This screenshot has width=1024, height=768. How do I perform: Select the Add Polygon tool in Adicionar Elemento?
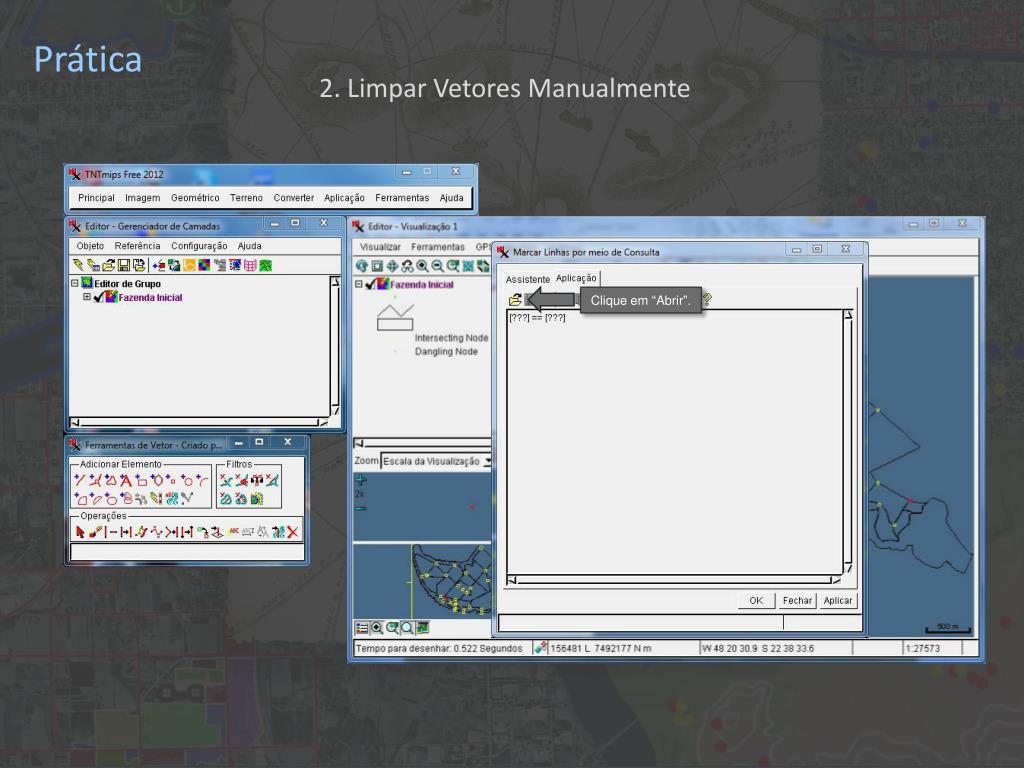point(110,480)
